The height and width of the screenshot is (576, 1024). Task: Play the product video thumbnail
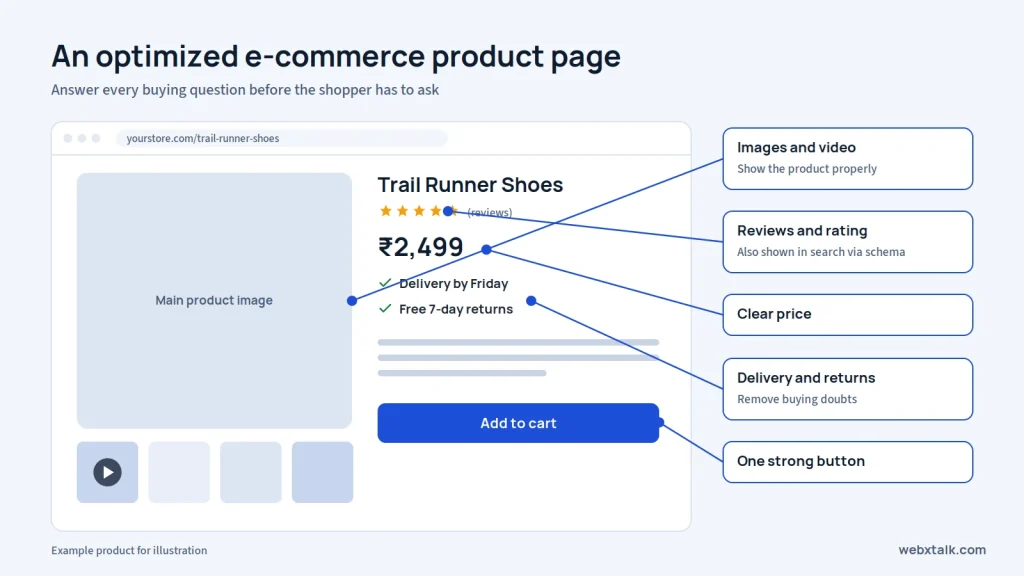tap(107, 472)
